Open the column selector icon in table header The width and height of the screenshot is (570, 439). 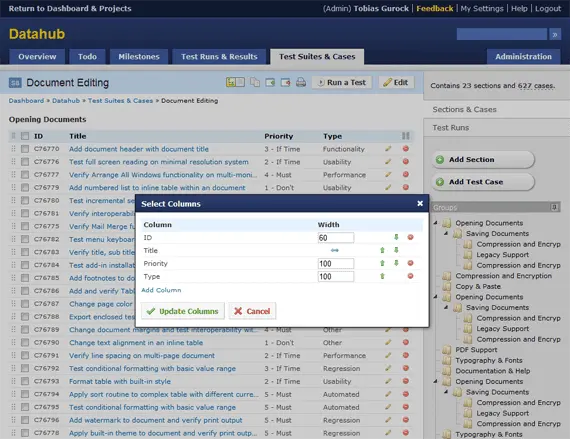click(406, 136)
